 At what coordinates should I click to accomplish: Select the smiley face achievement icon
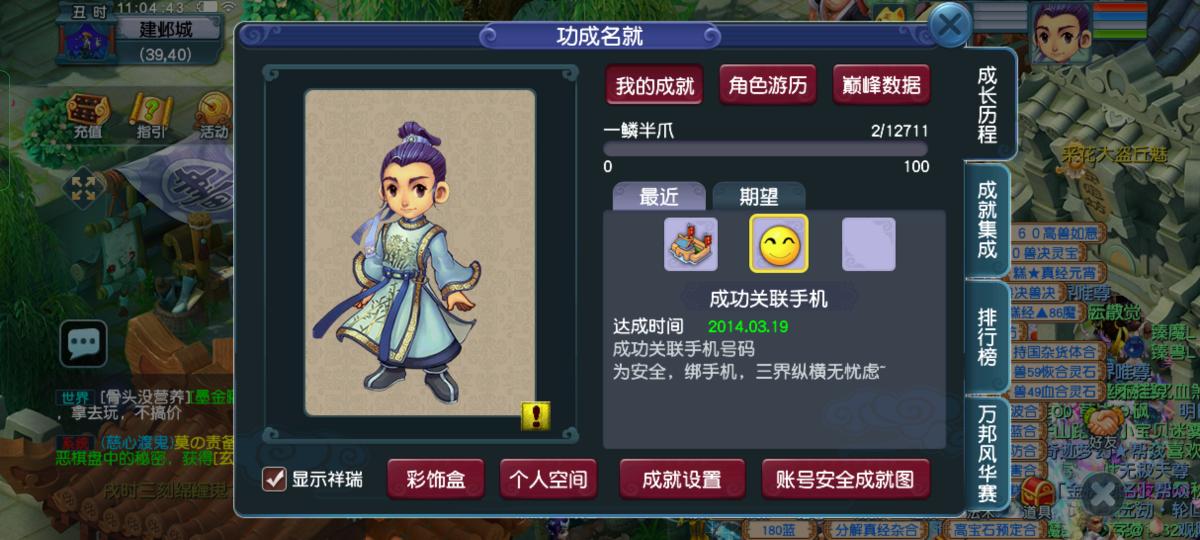click(779, 244)
